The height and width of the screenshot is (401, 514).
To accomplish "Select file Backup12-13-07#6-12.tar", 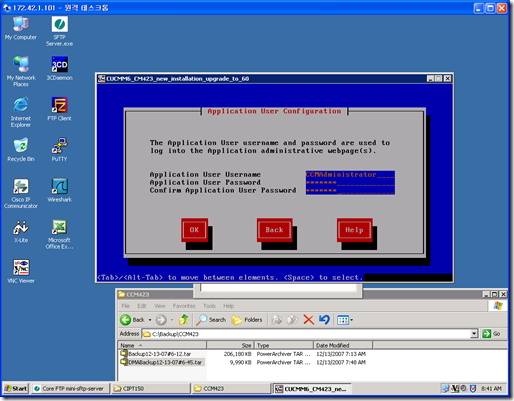I will (156, 354).
